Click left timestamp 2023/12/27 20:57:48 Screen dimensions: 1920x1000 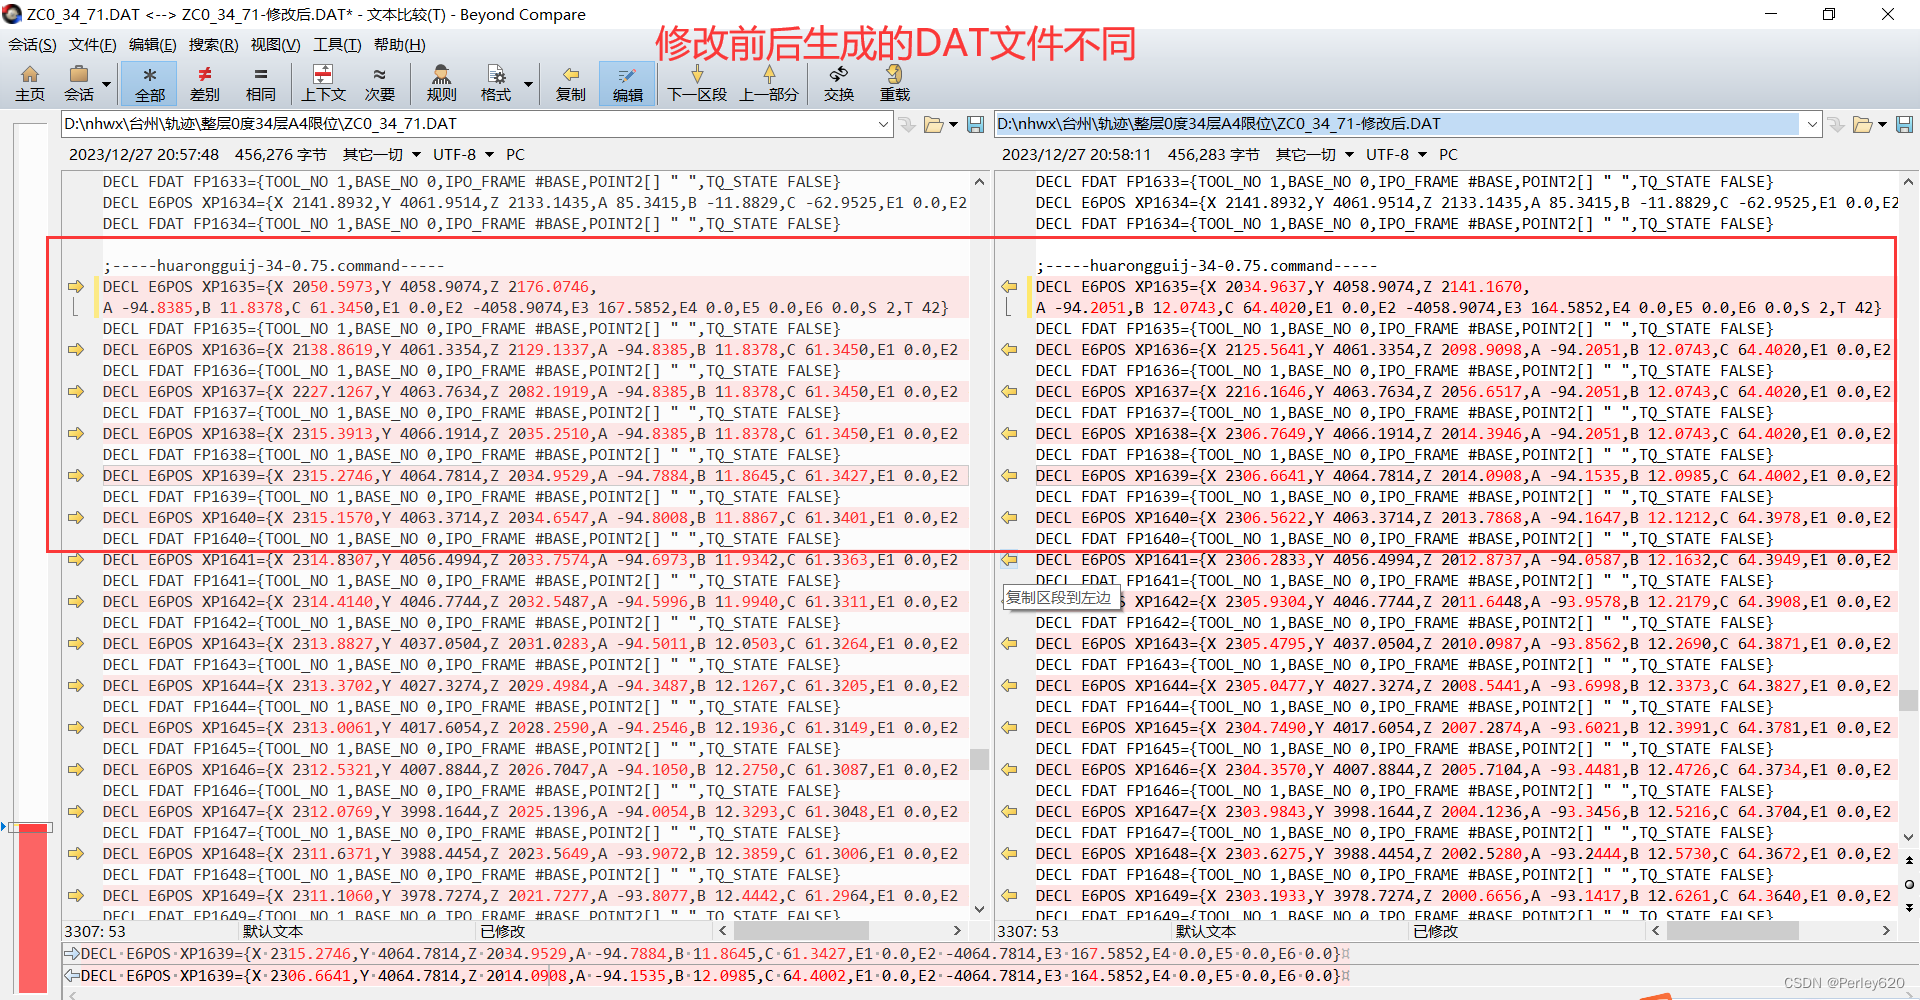pos(144,154)
